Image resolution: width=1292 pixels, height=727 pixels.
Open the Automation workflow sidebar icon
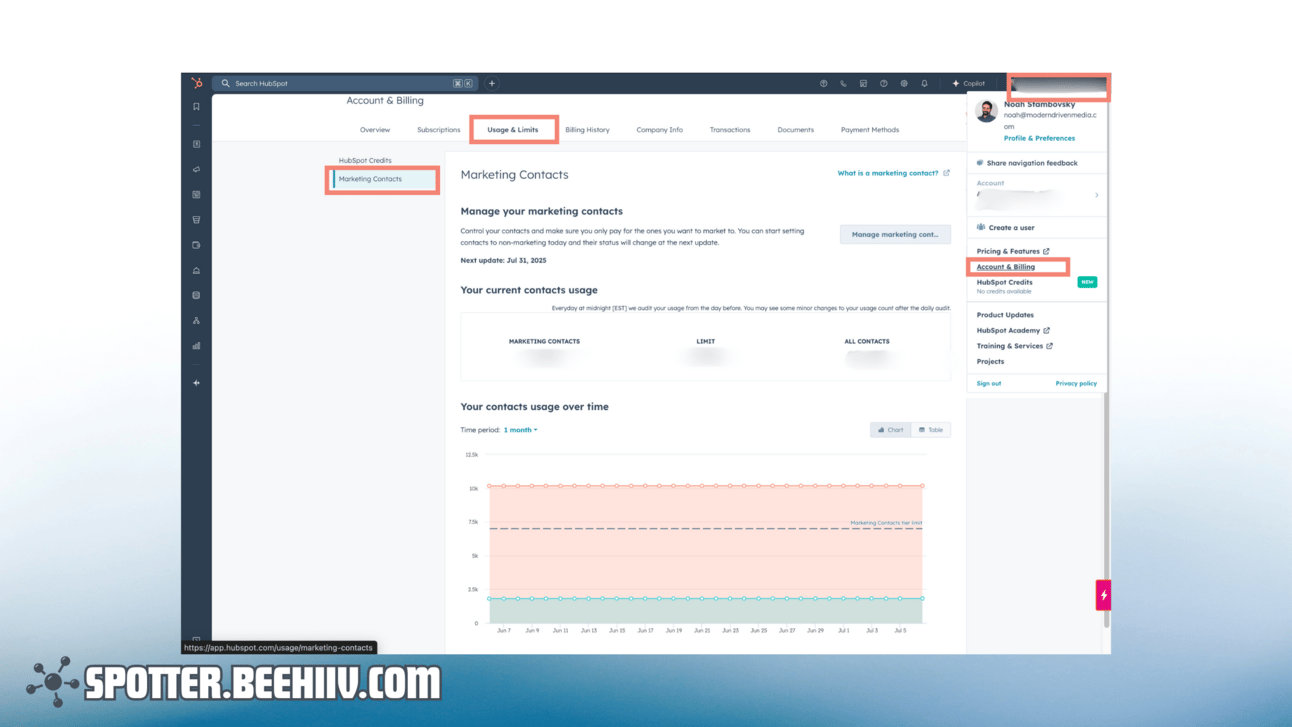(x=196, y=321)
